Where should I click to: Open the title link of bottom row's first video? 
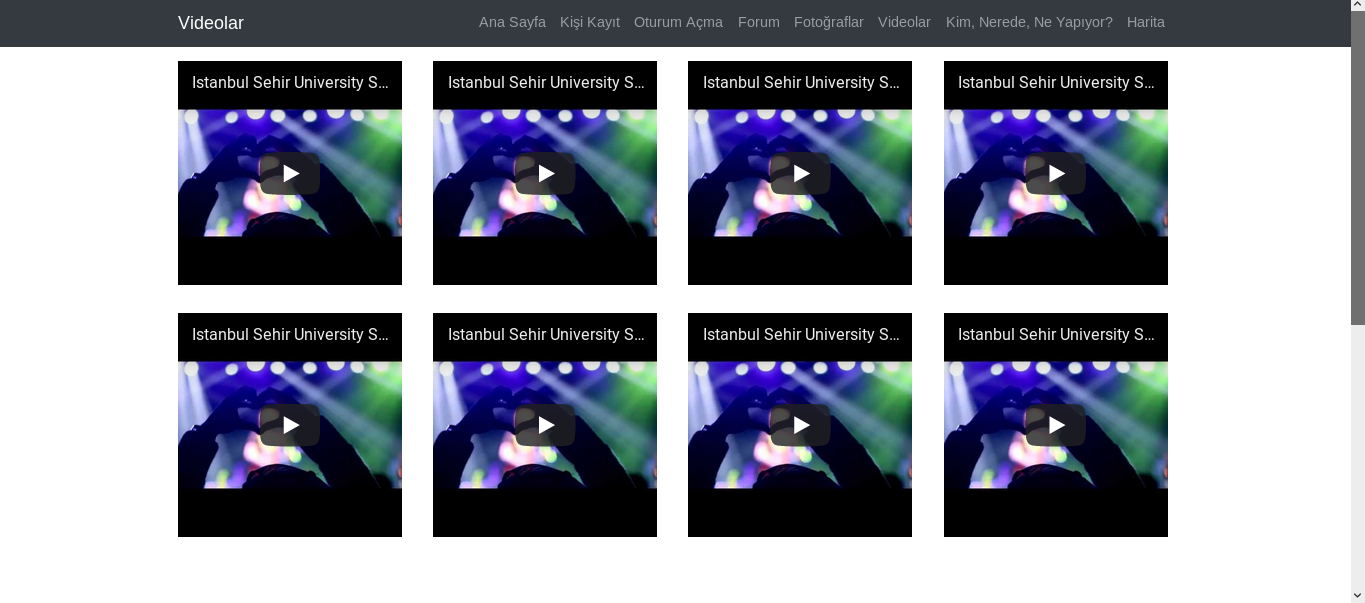(290, 335)
